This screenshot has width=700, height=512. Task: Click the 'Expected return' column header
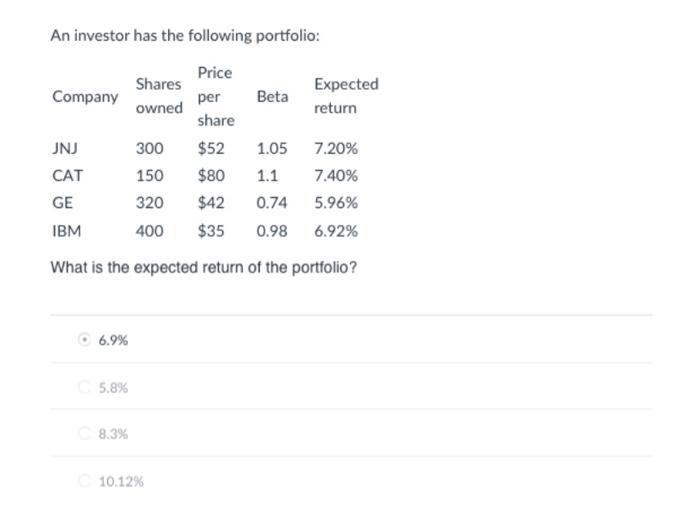point(345,96)
